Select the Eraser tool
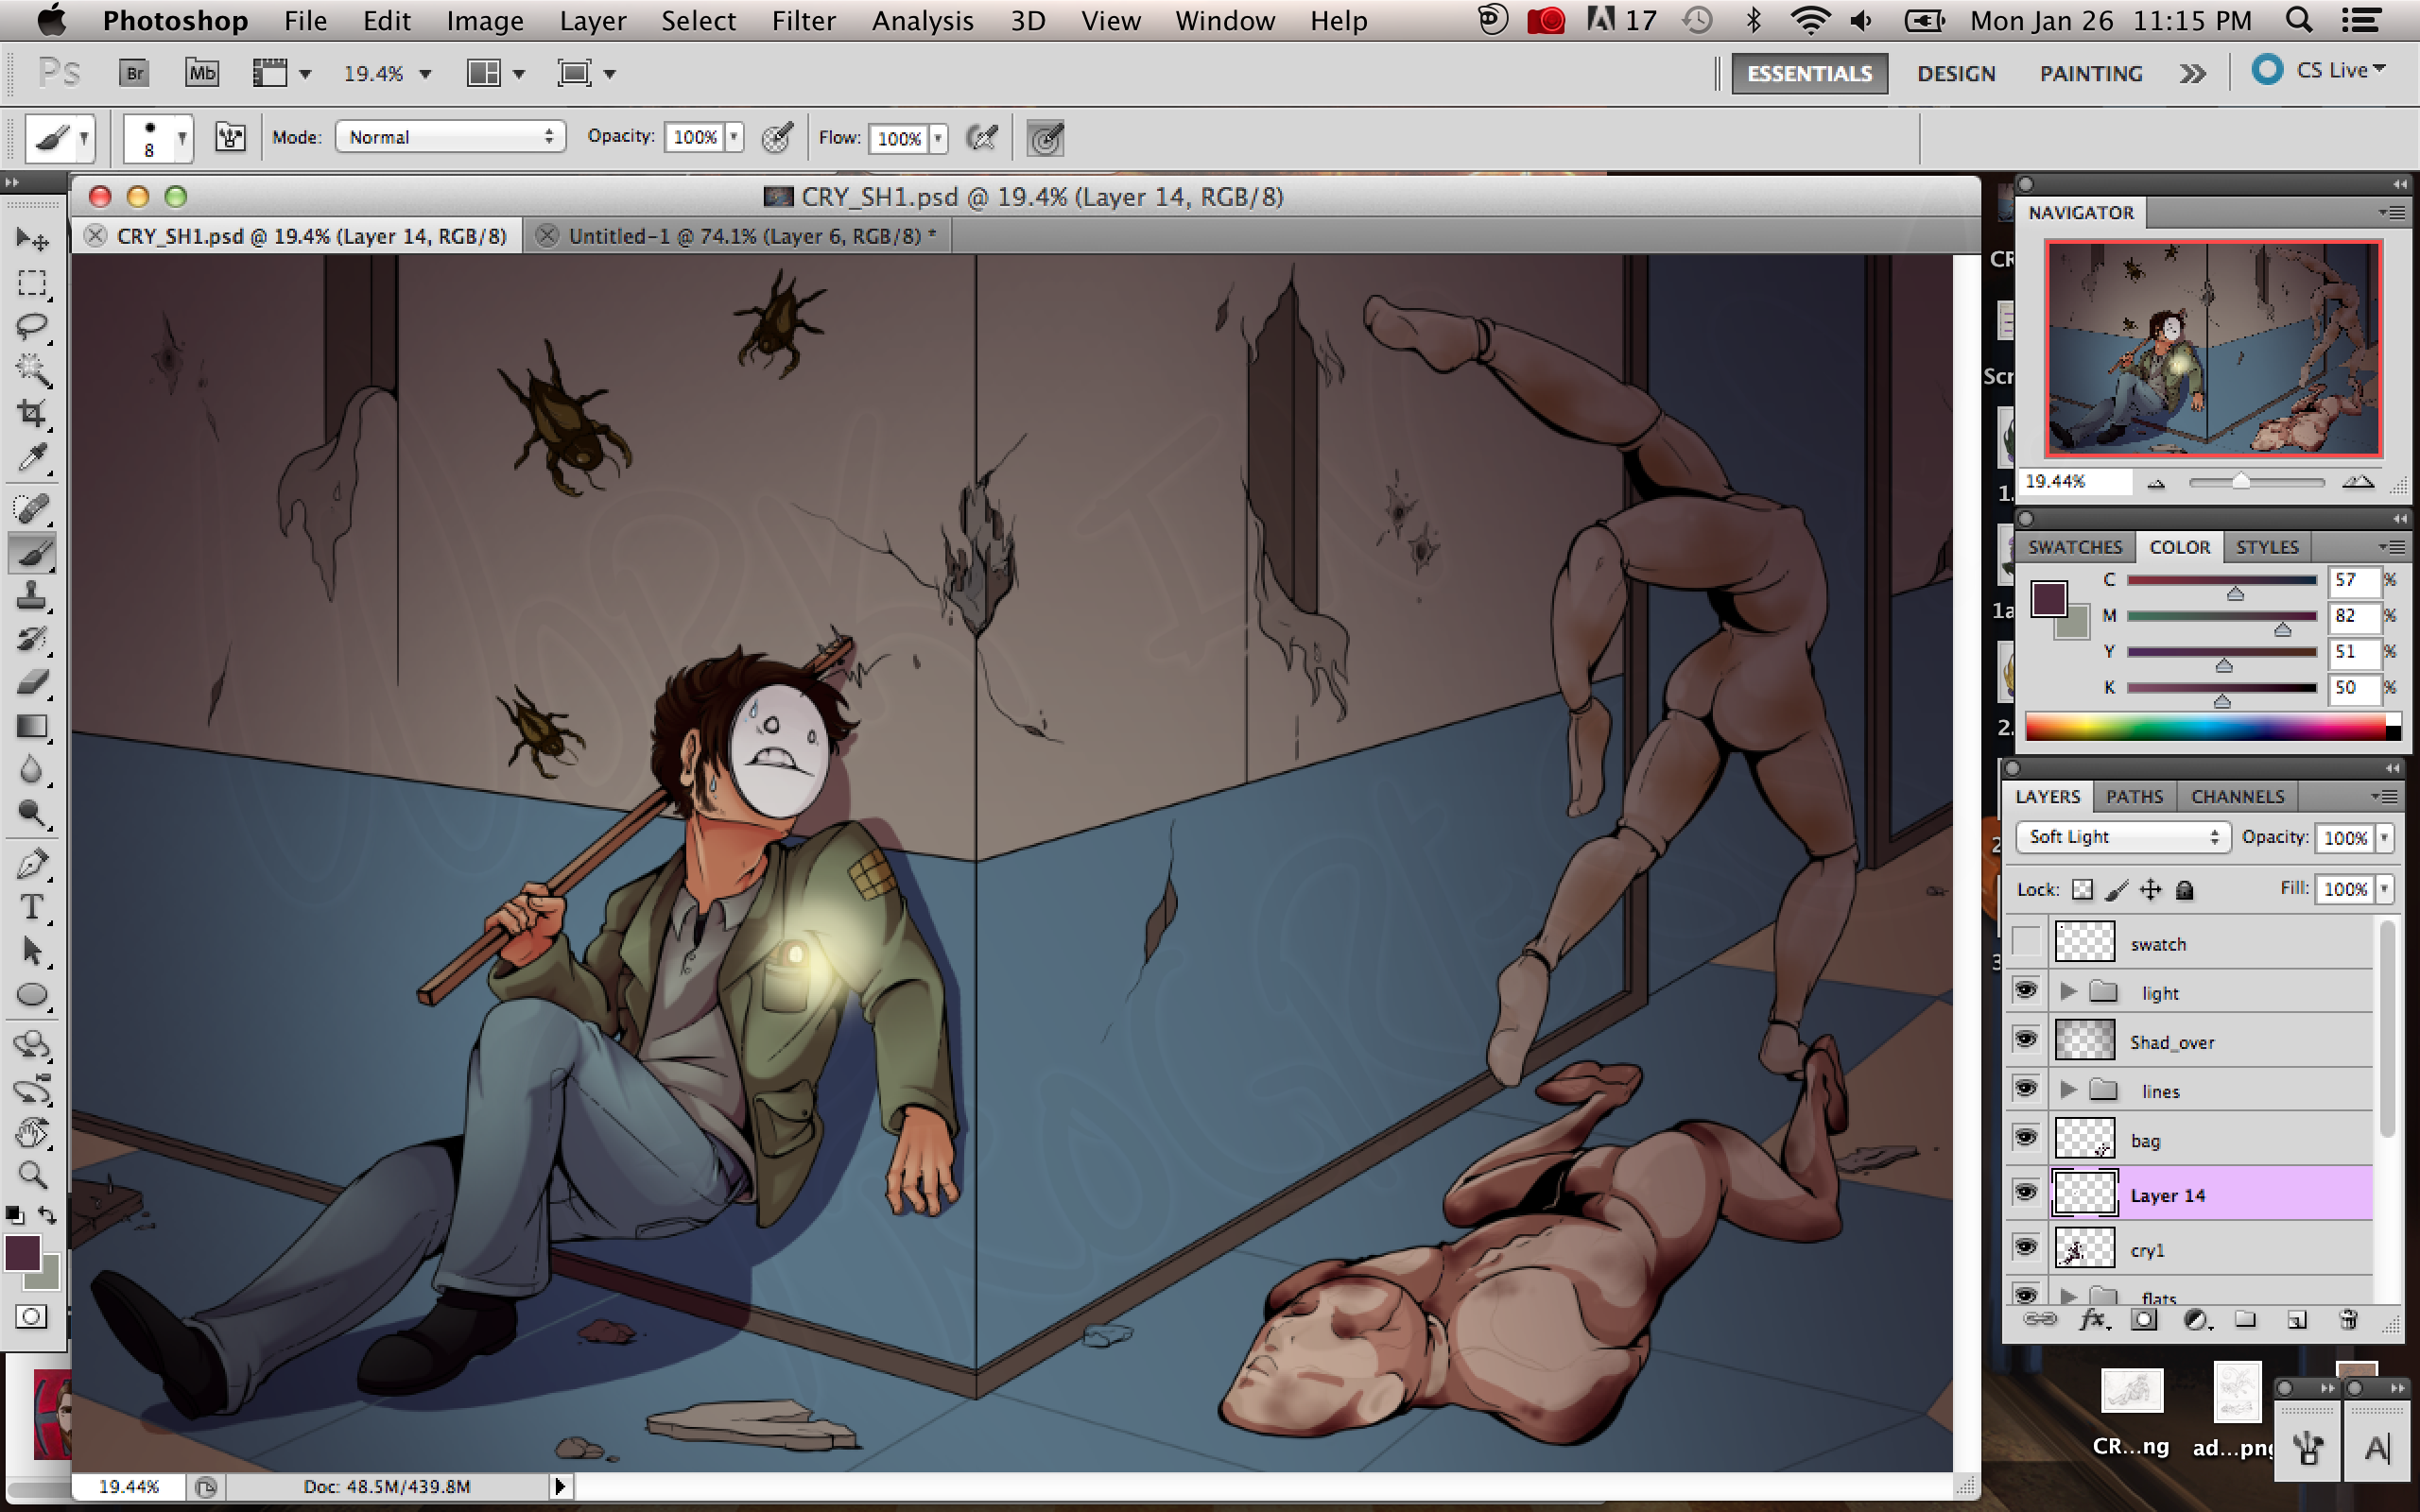The width and height of the screenshot is (2420, 1512). [x=32, y=683]
